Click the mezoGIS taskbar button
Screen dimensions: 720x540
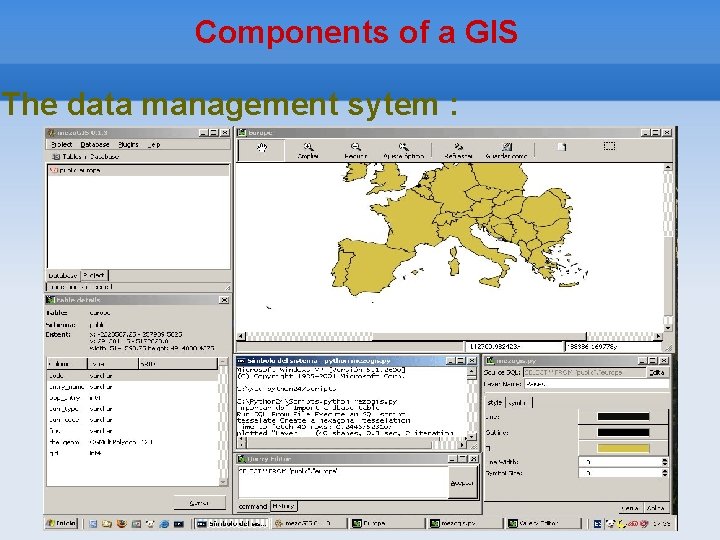(x=309, y=523)
